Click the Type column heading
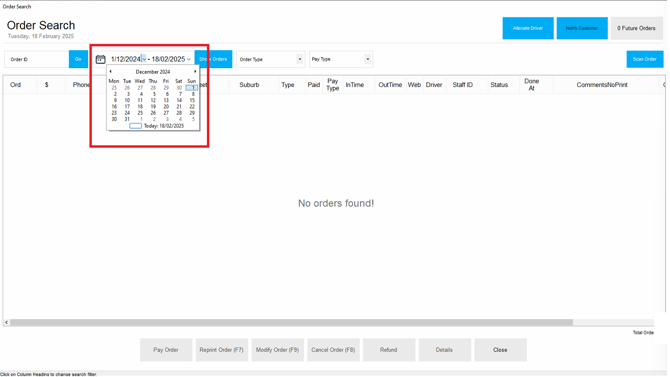The width and height of the screenshot is (670, 377). (288, 85)
